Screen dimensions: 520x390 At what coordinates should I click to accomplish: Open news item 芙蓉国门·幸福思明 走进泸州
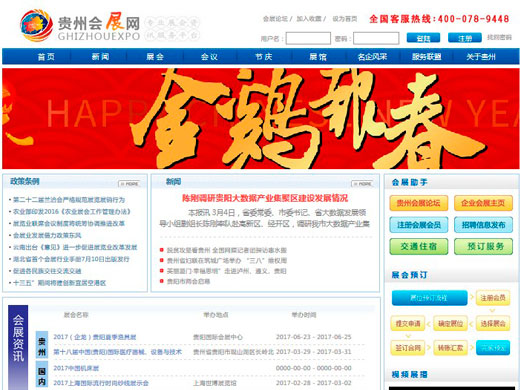click(226, 271)
